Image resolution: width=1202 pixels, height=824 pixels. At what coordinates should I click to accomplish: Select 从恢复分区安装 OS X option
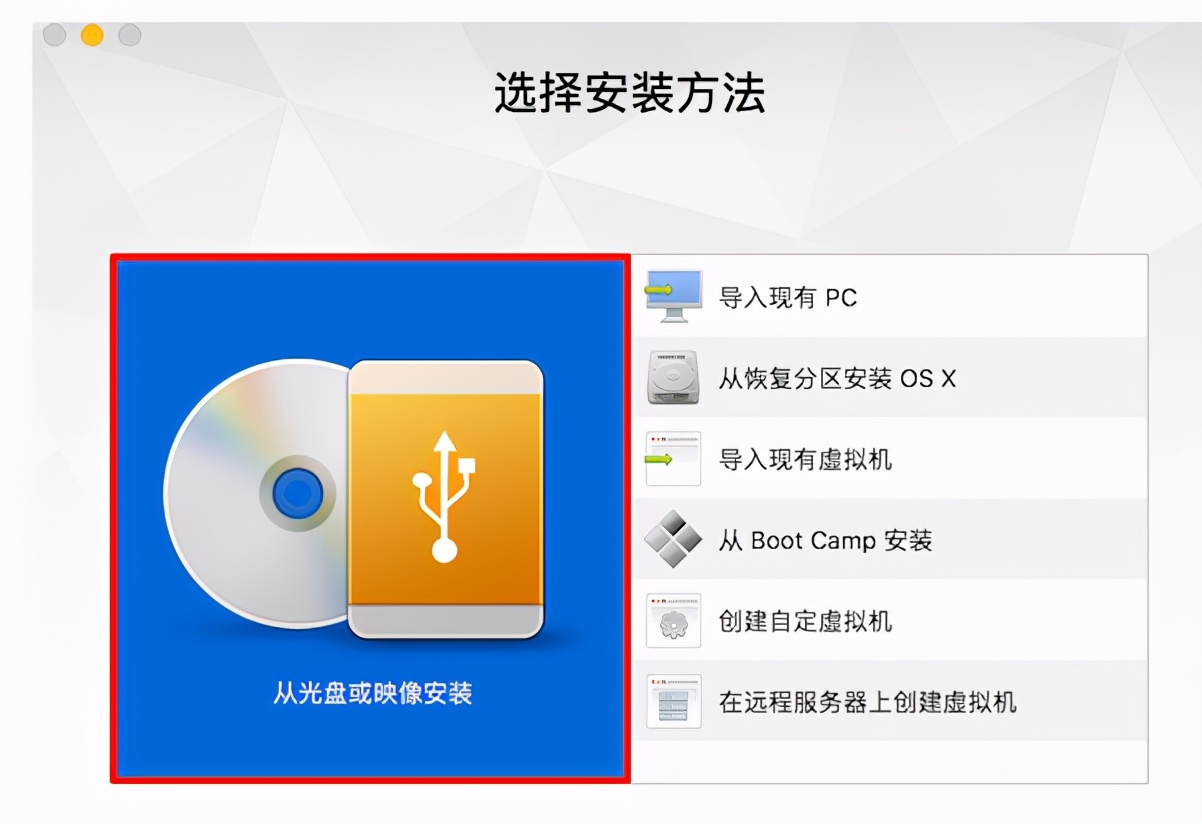pos(890,378)
